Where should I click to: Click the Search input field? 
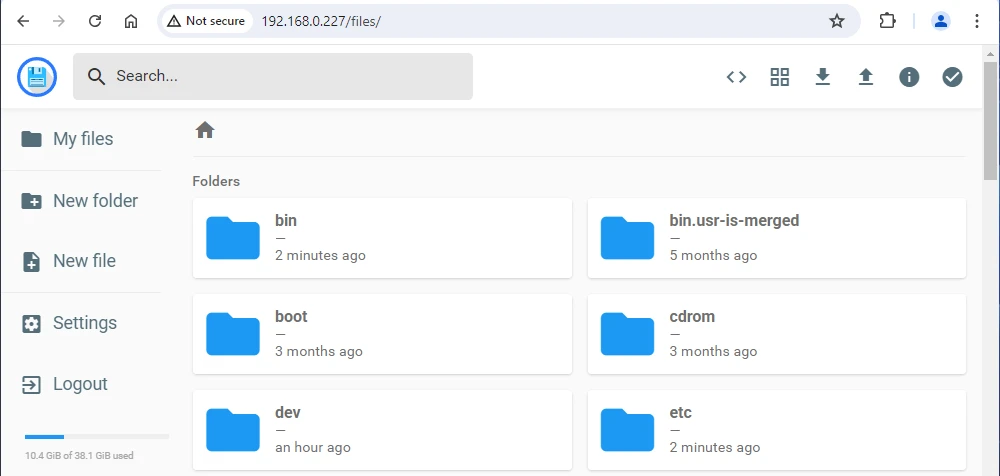point(280,76)
